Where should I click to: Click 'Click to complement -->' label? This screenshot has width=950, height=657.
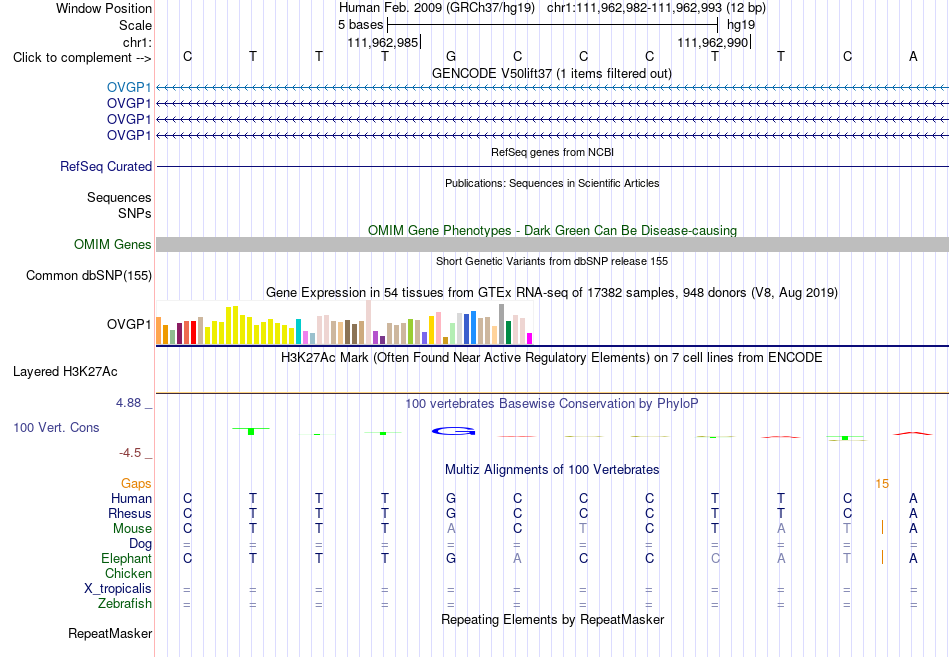pyautogui.click(x=82, y=58)
